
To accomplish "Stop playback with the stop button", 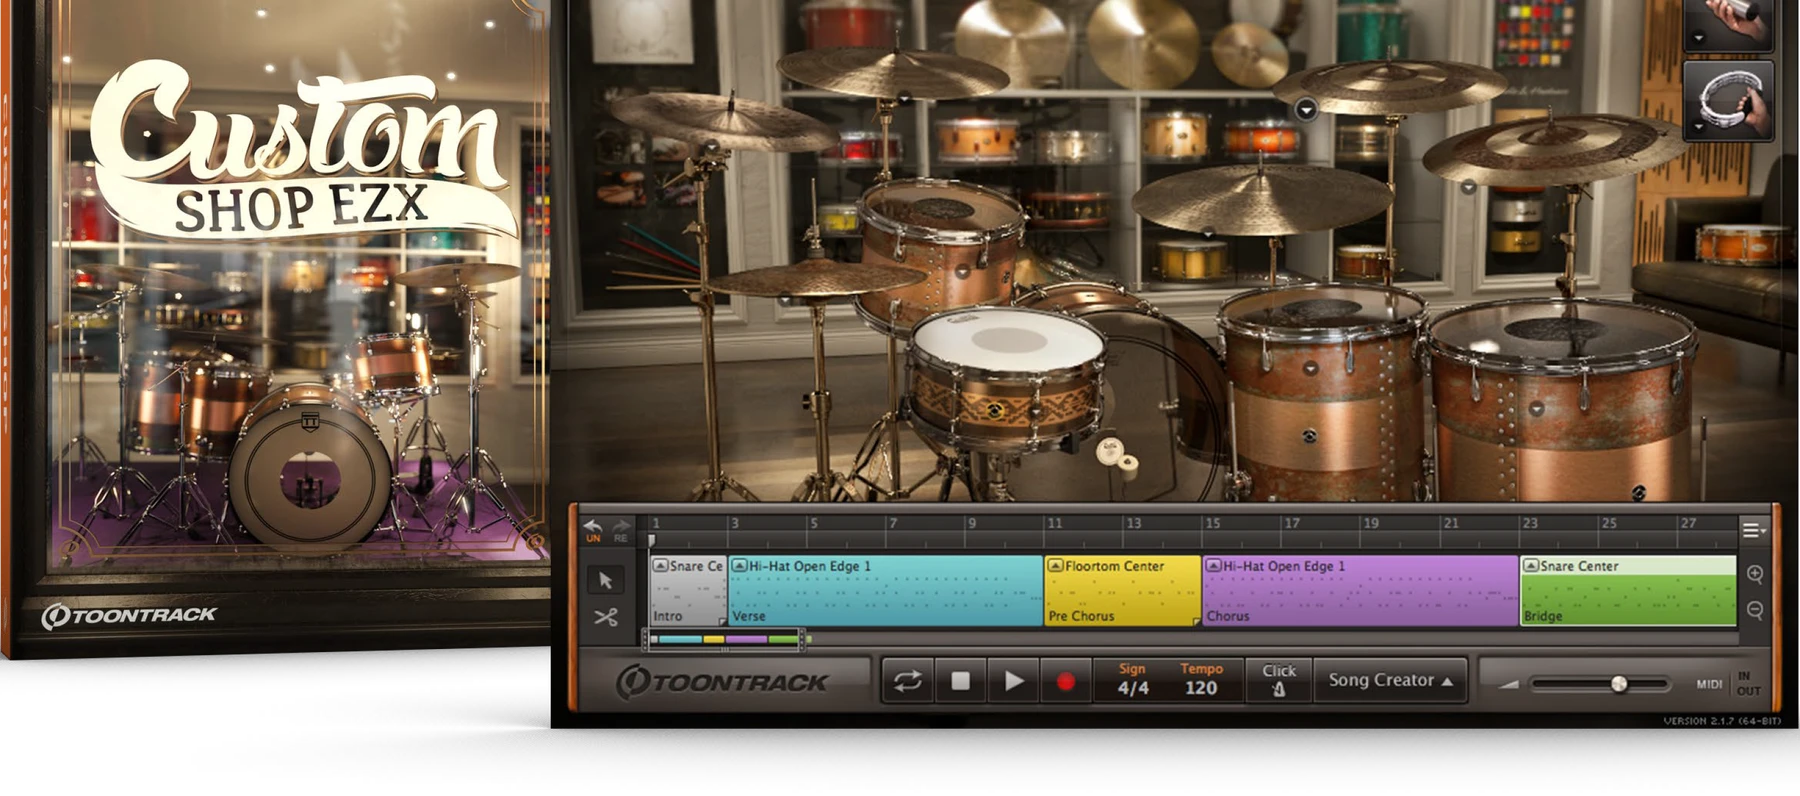I will tap(960, 681).
